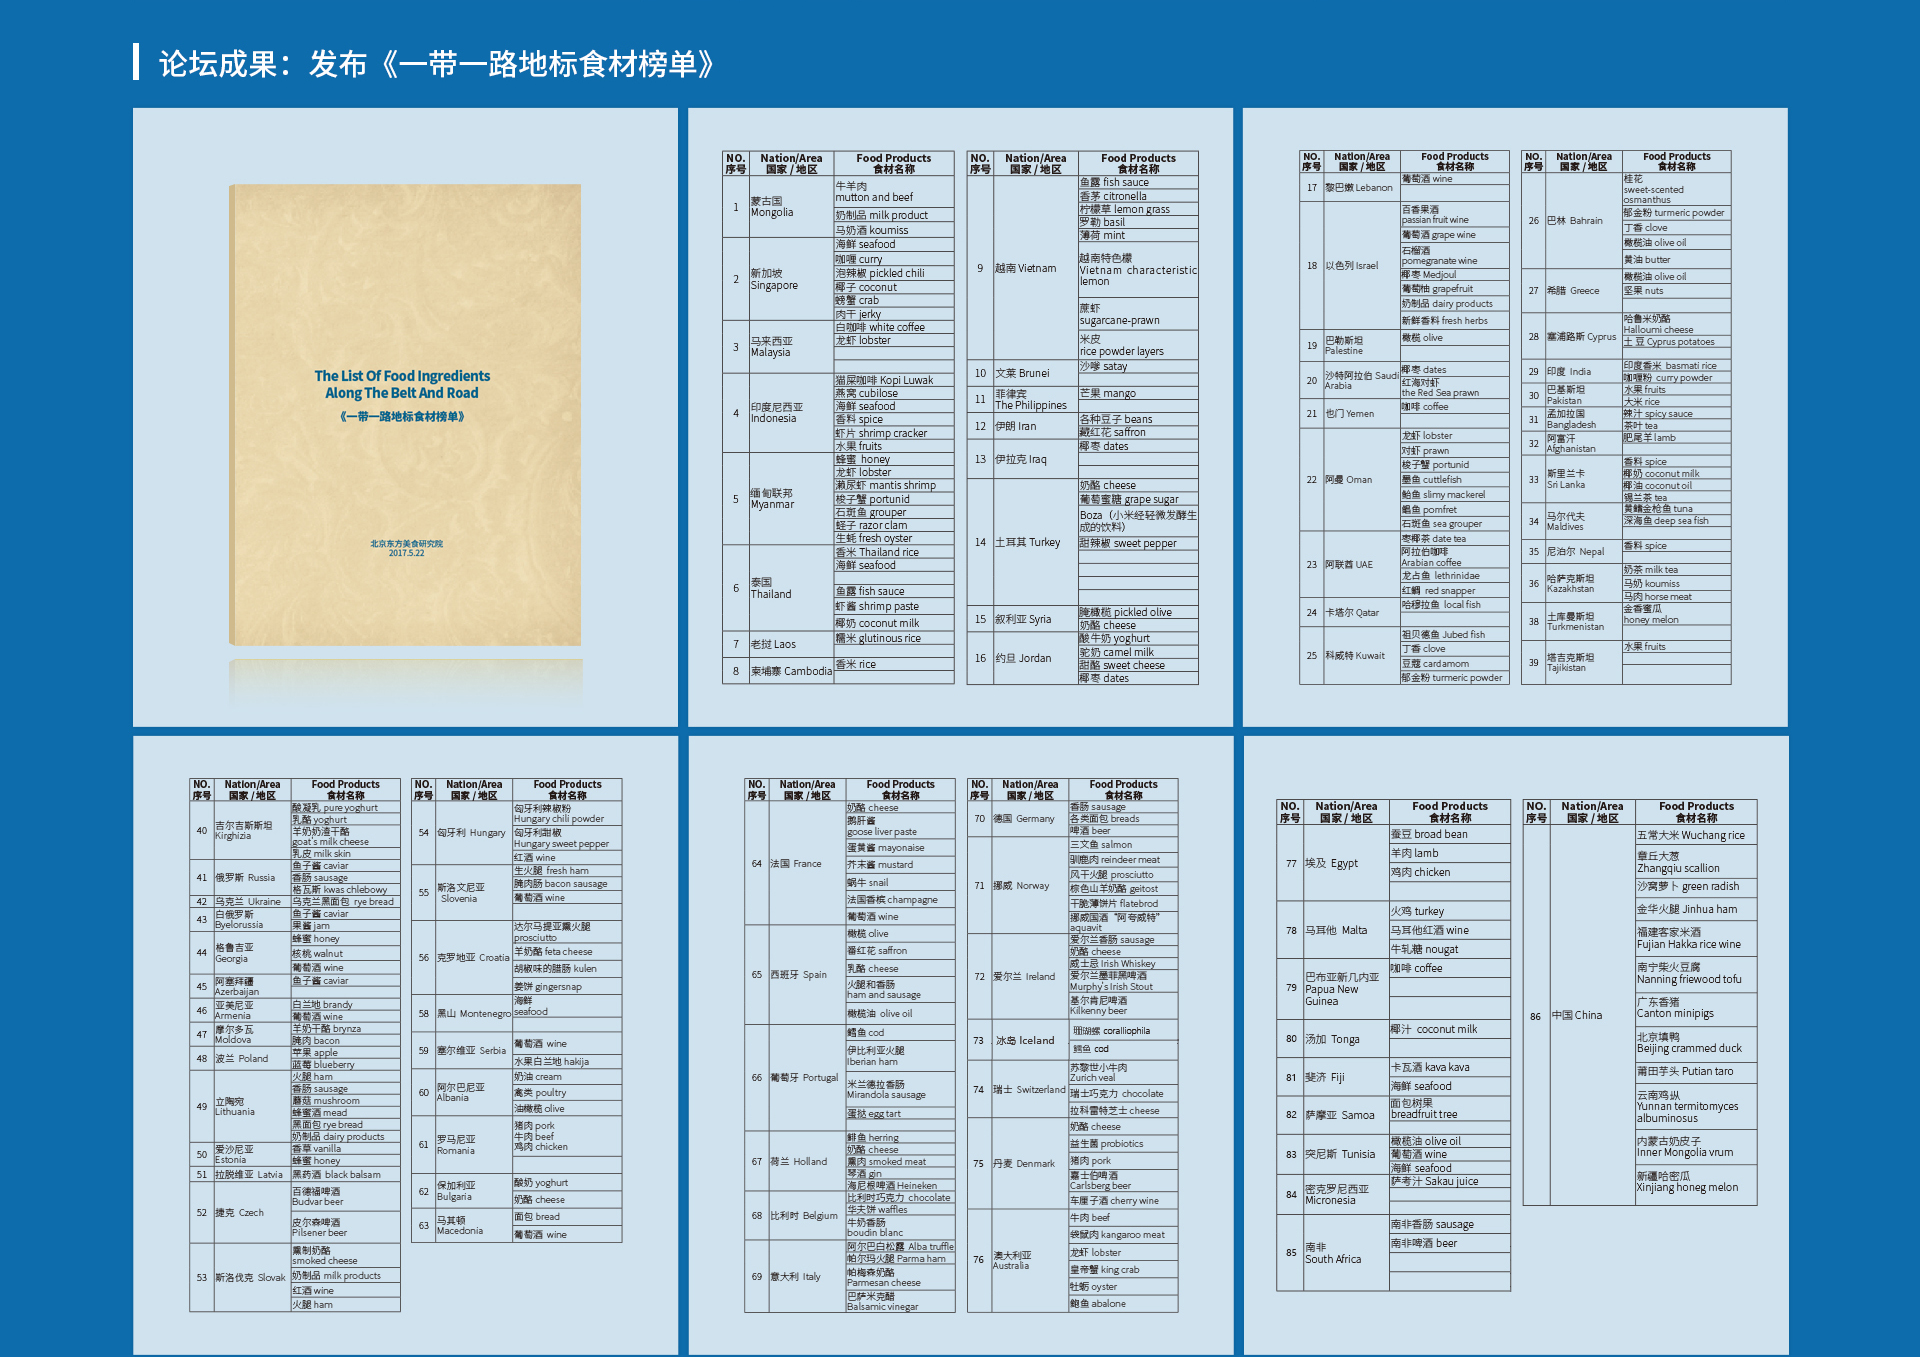
Task: Click the France country cell
Action: coord(795,864)
